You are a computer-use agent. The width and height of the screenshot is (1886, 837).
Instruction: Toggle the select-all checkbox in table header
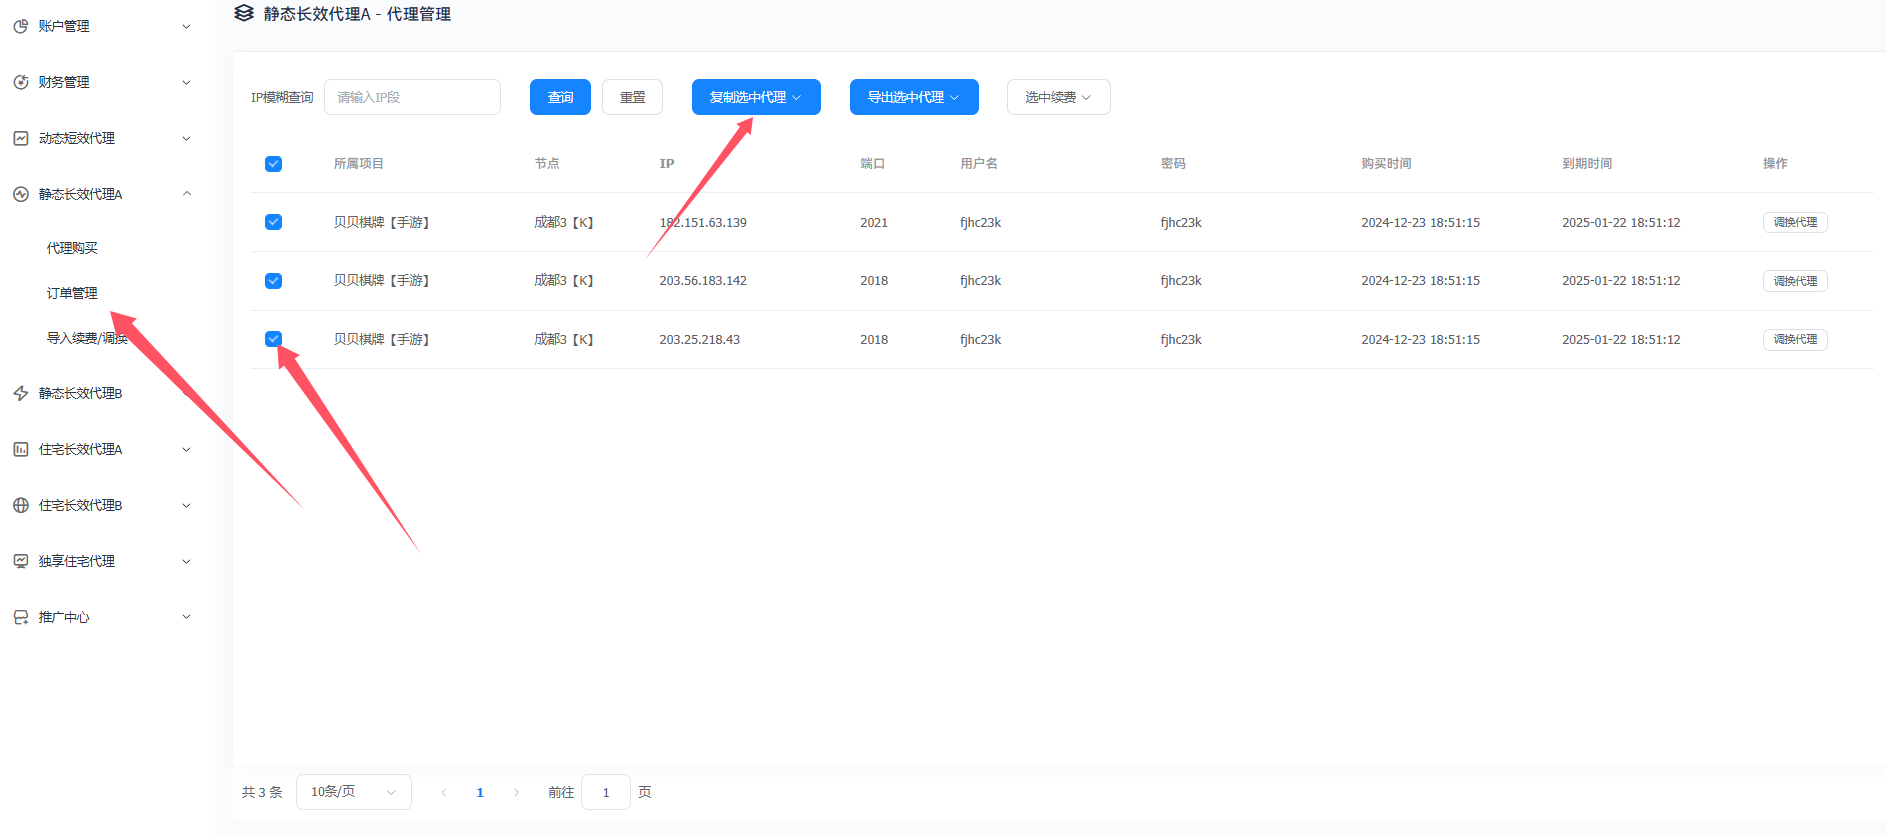273,164
